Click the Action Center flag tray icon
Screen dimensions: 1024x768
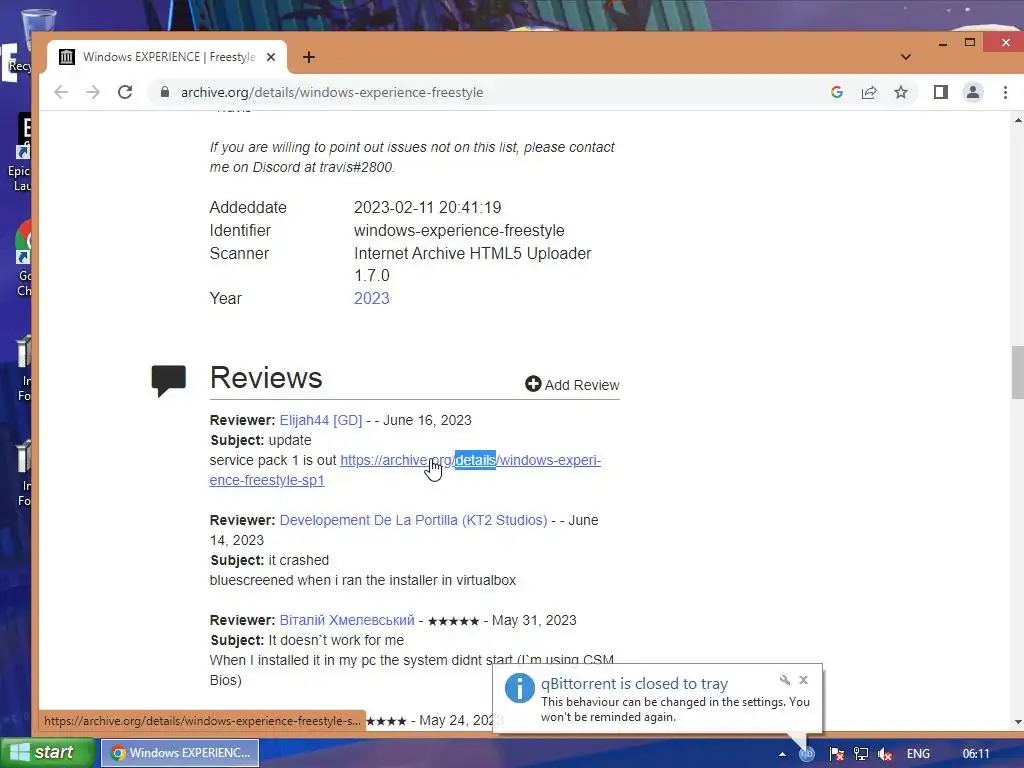click(x=837, y=754)
